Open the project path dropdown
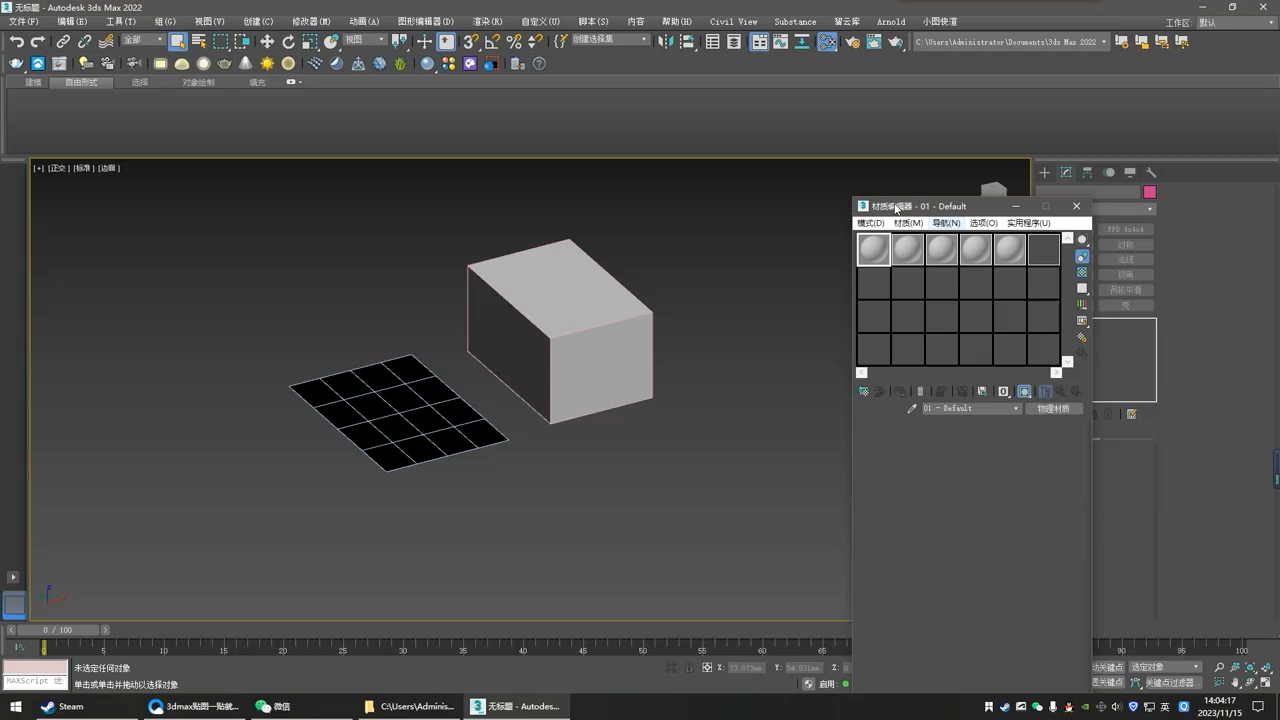1280x720 pixels. click(x=1011, y=42)
